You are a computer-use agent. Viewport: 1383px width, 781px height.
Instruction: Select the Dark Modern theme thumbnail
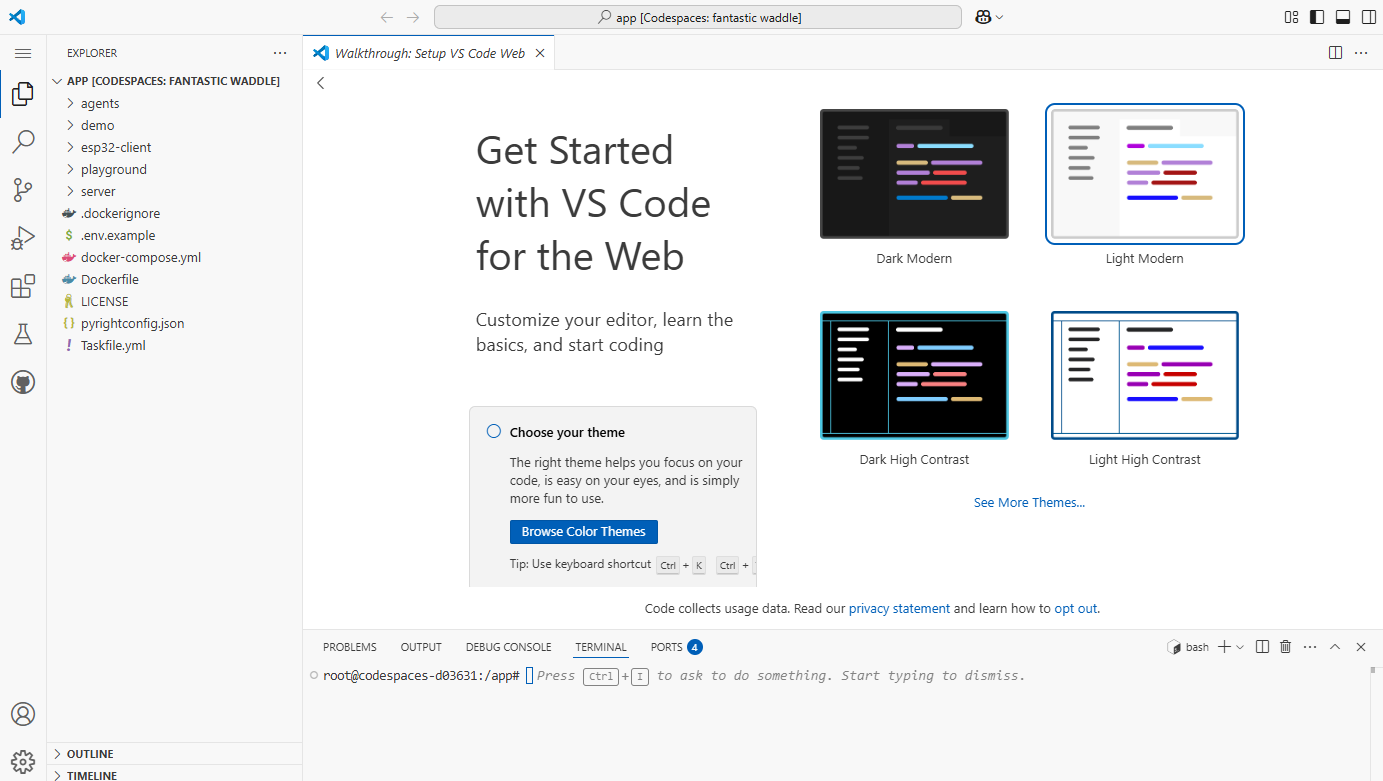tap(914, 174)
